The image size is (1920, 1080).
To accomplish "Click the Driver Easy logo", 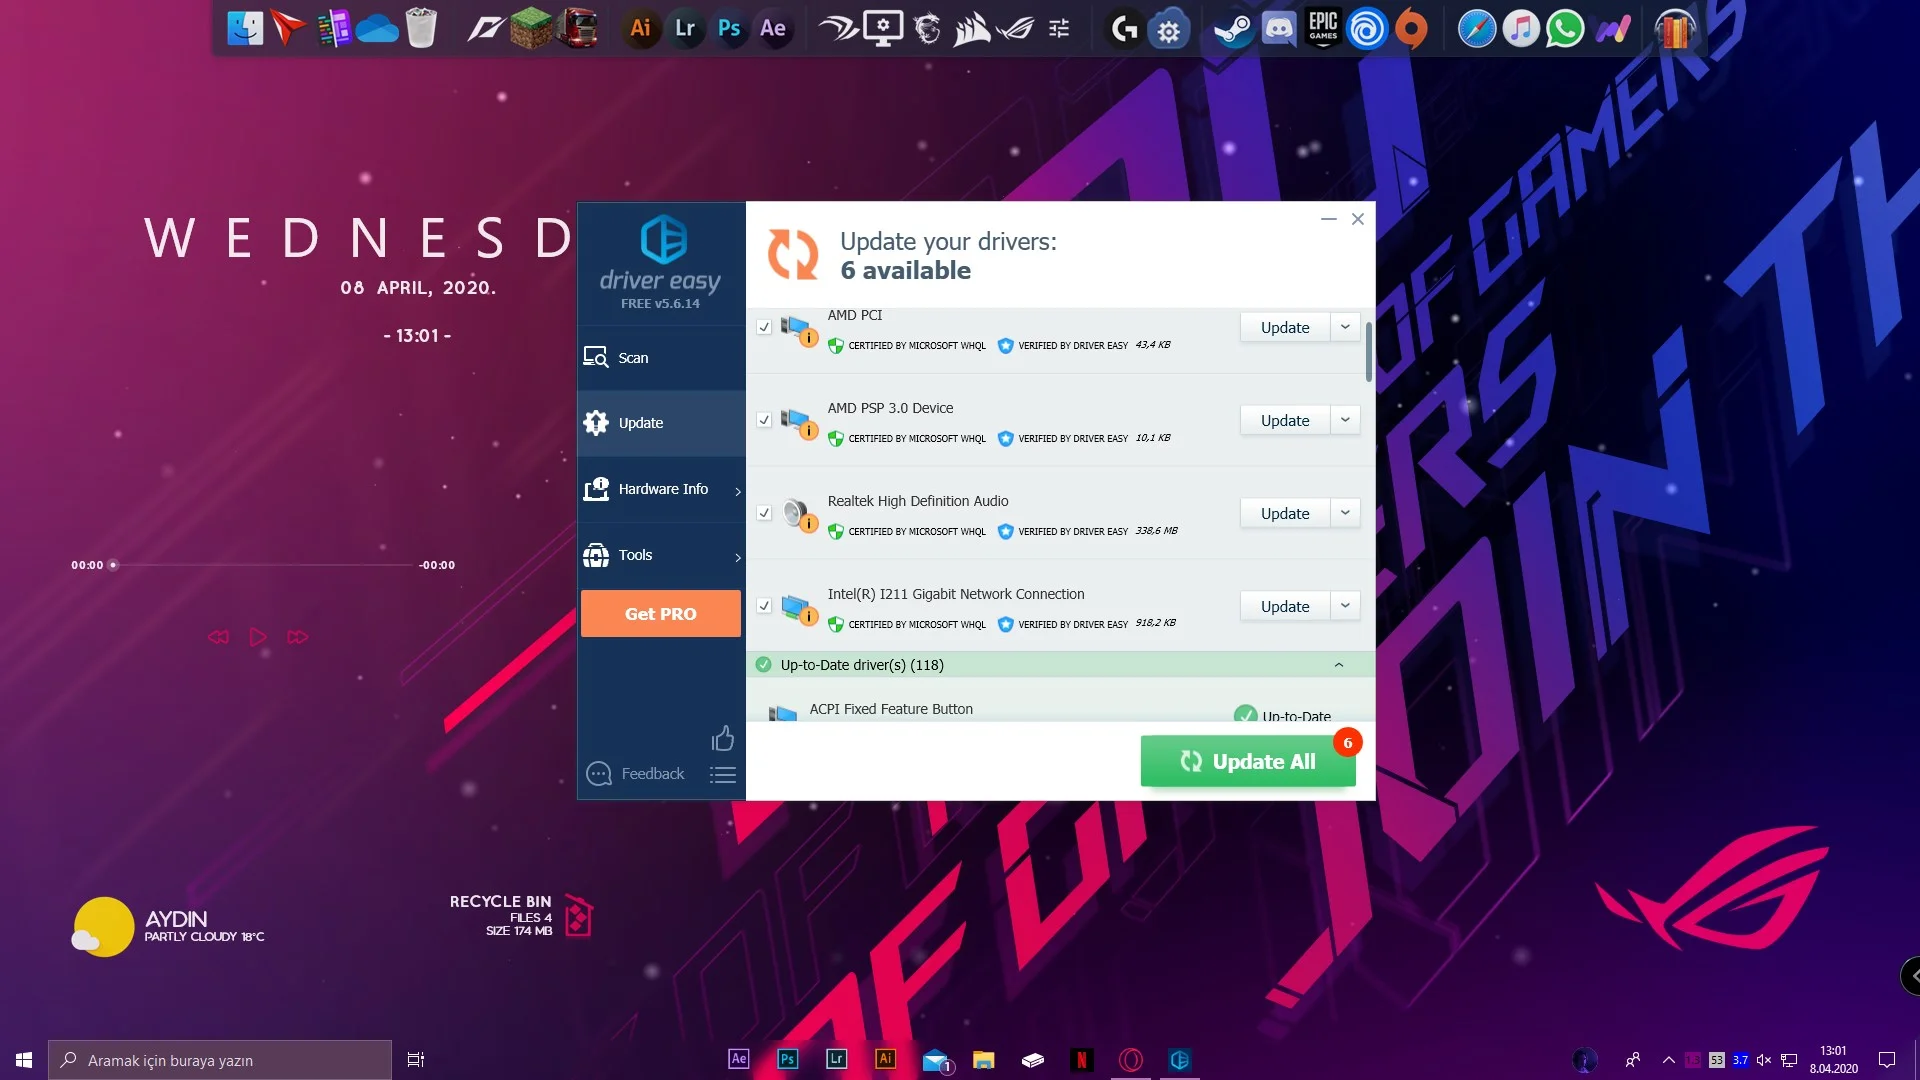I will [663, 240].
